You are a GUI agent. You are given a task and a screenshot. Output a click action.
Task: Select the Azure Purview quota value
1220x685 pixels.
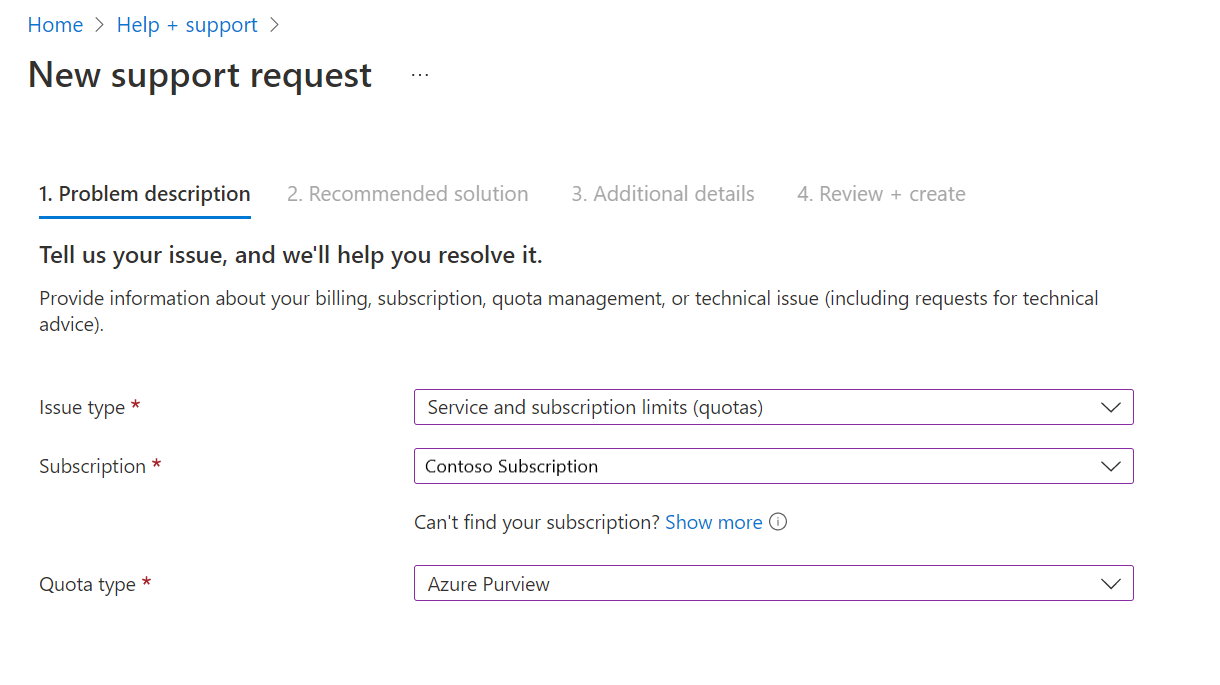pos(489,583)
